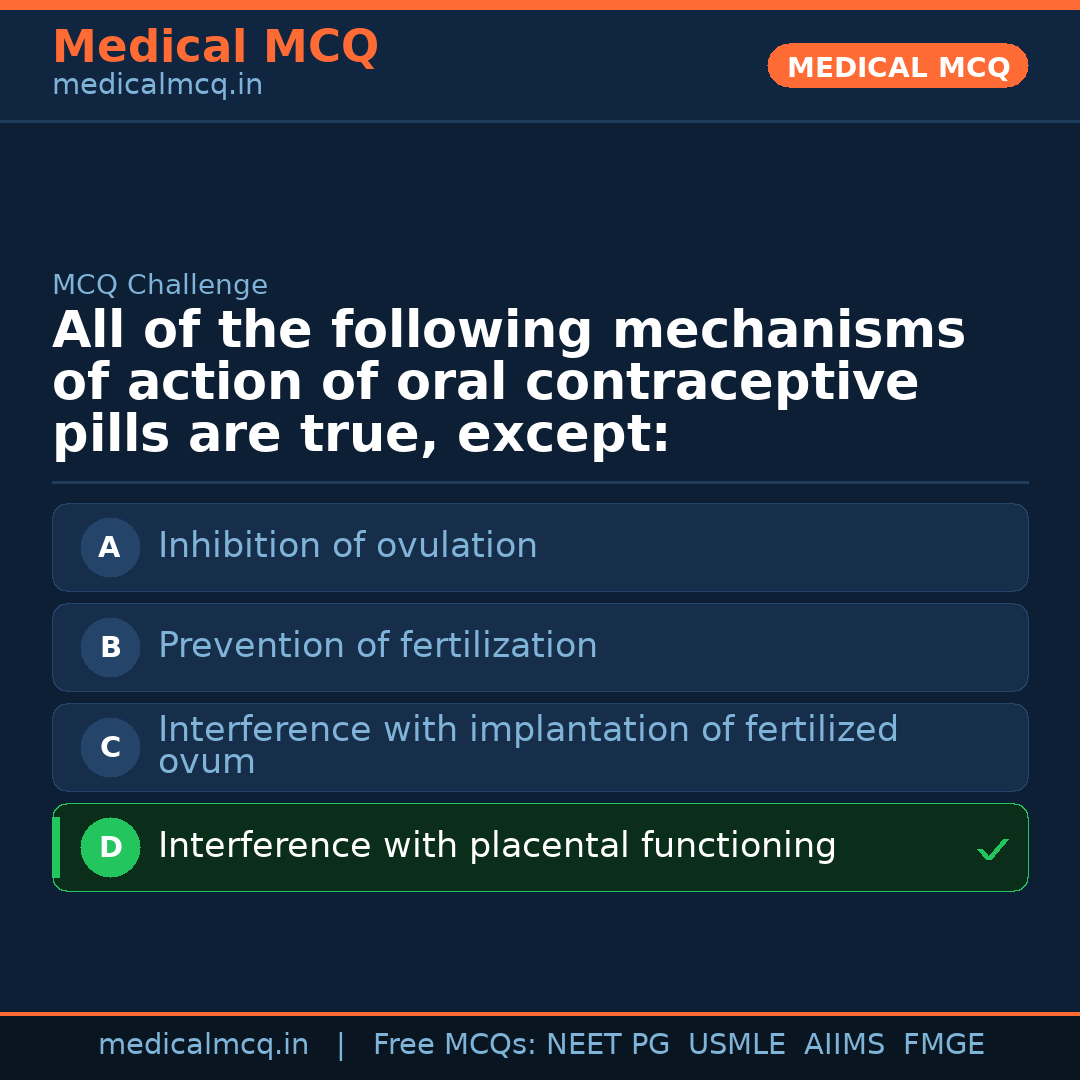Click the NEET PG footer label
Viewport: 1080px width, 1080px height.
[608, 1045]
